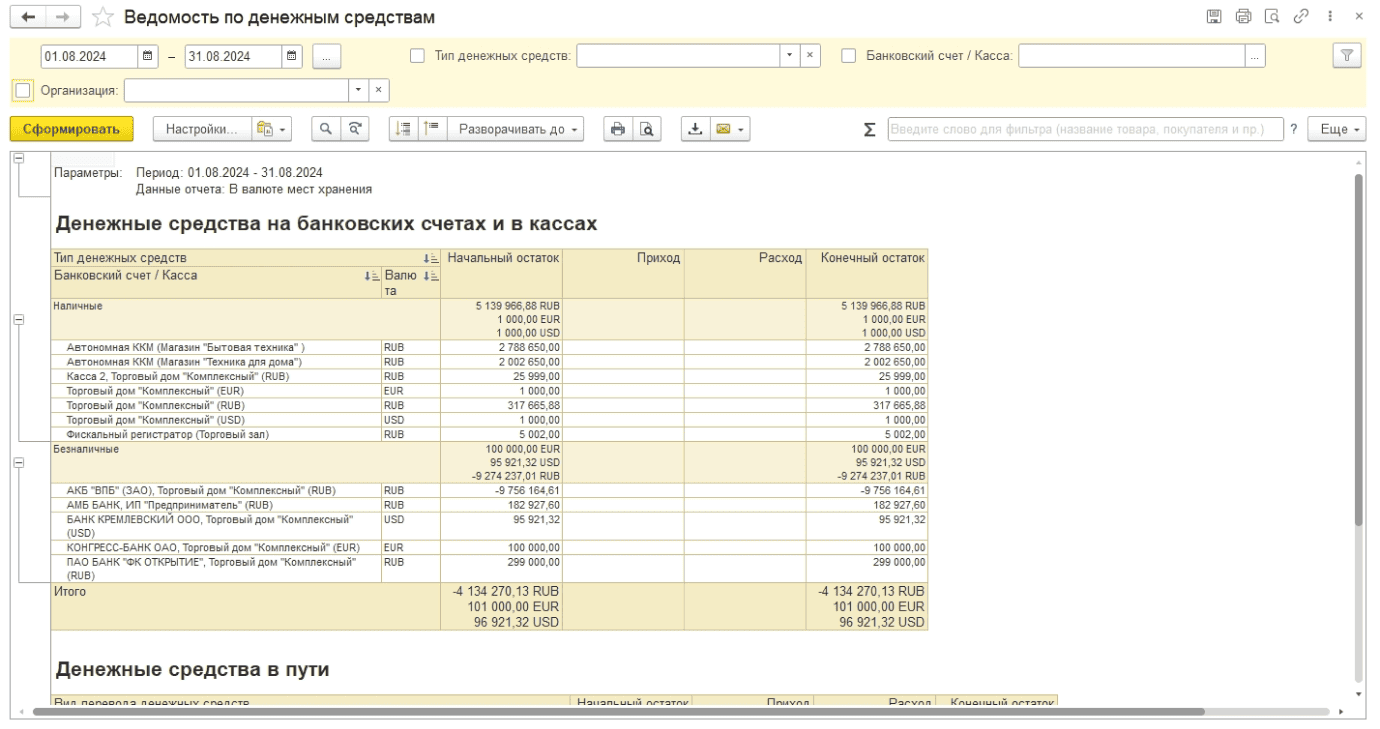Click the magnifier search icon
Screen dimensions: 1380x729
click(326, 129)
